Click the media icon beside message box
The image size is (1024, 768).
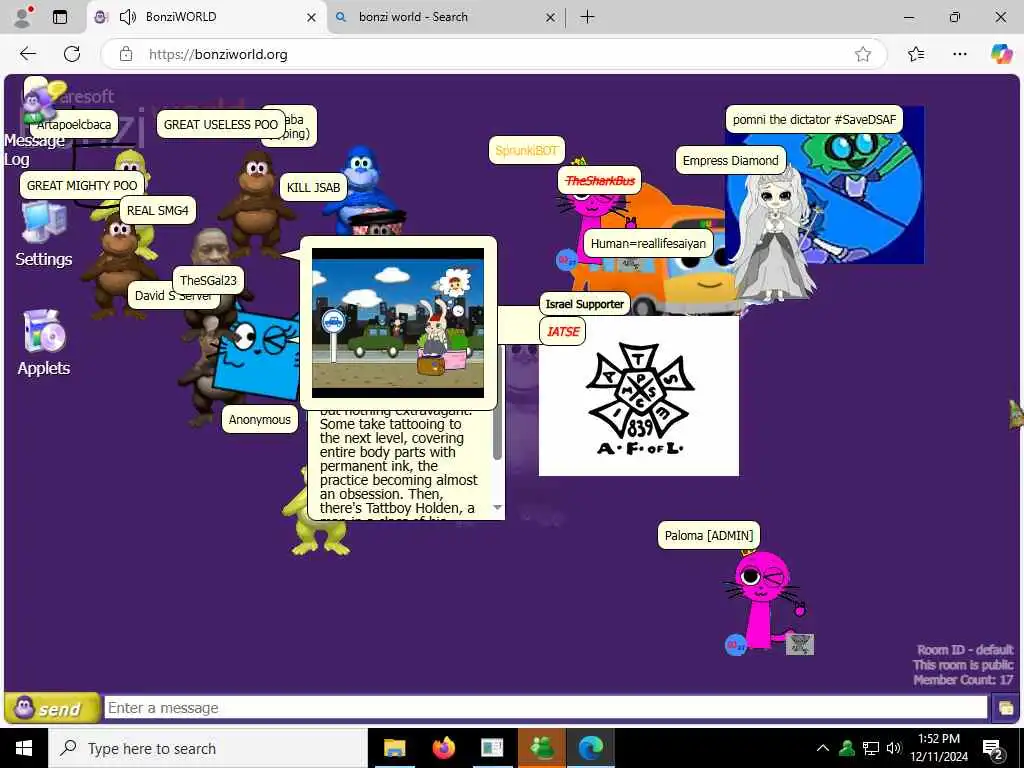(x=1005, y=708)
